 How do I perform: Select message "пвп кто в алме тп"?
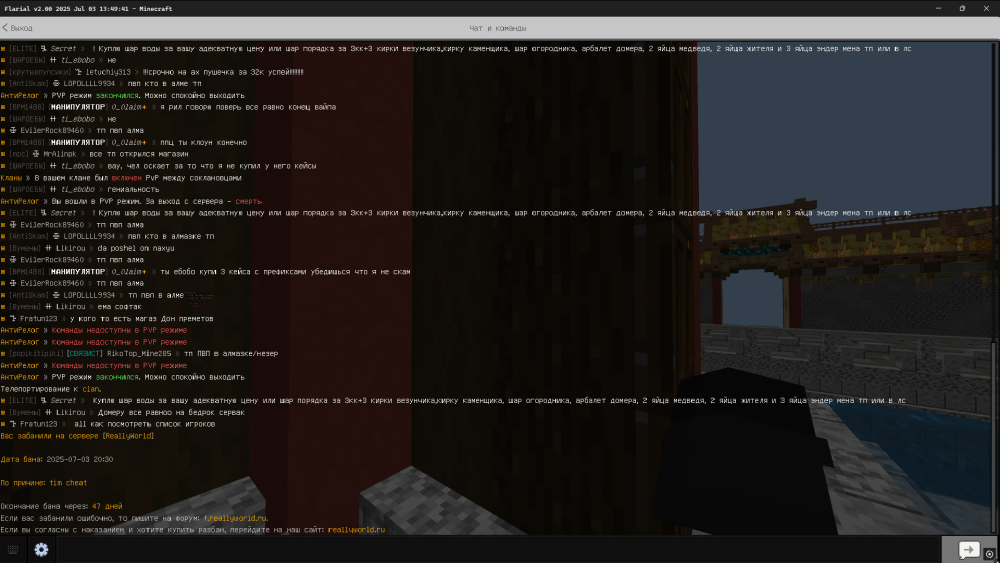coord(101,84)
